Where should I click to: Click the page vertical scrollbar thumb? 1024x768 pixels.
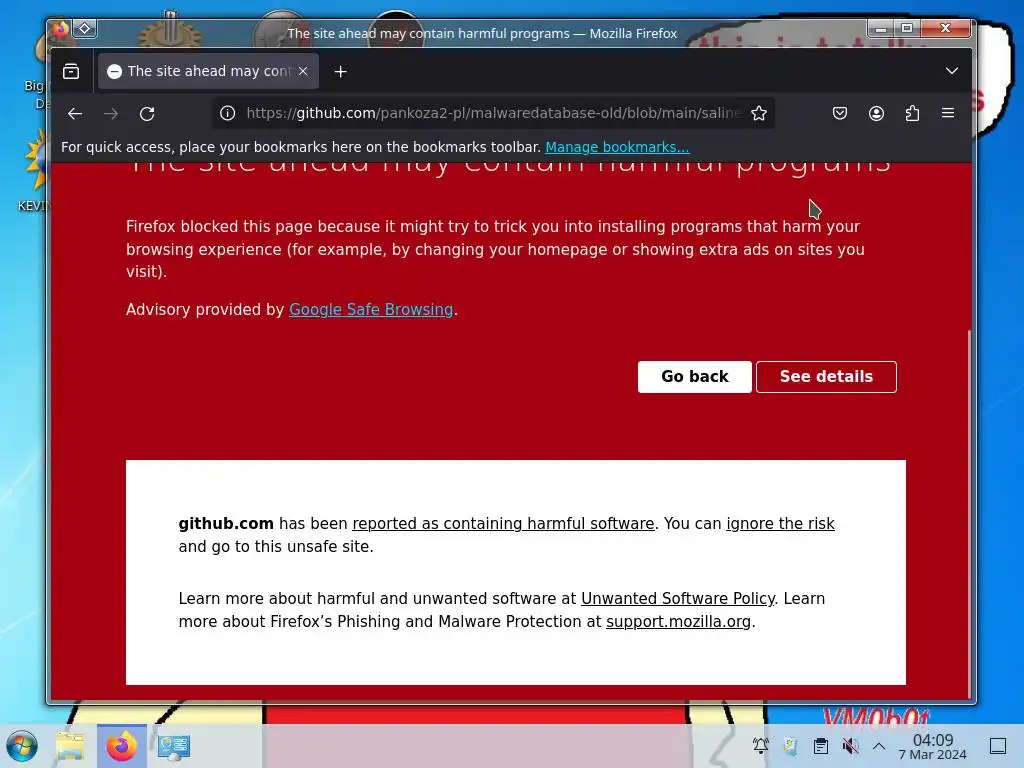click(969, 513)
